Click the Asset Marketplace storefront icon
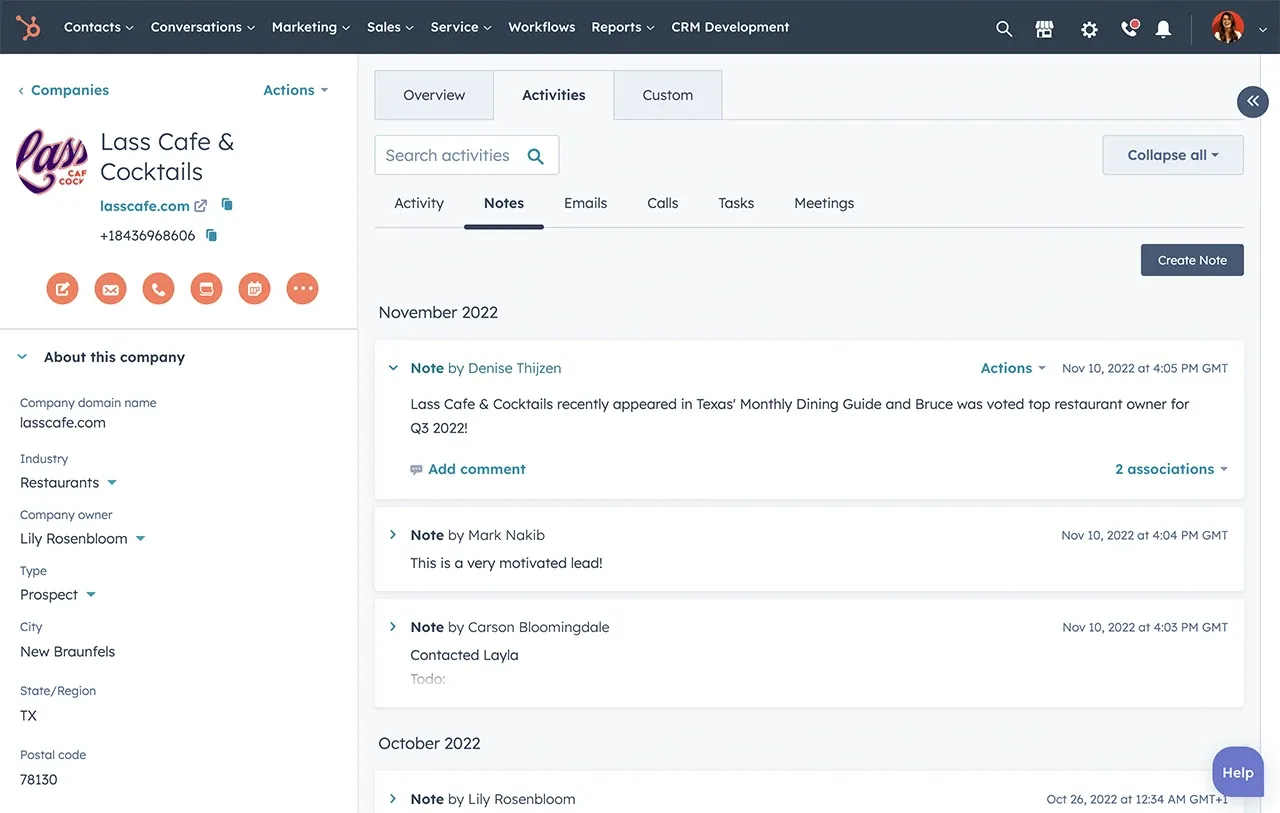The image size is (1280, 813). click(x=1044, y=29)
